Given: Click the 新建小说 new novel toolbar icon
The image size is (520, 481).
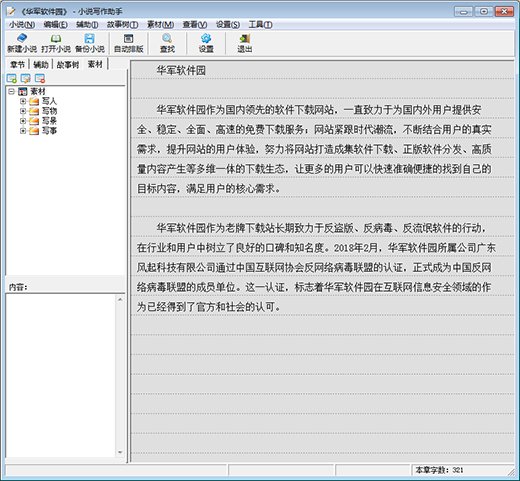Looking at the screenshot, I should 22,43.
